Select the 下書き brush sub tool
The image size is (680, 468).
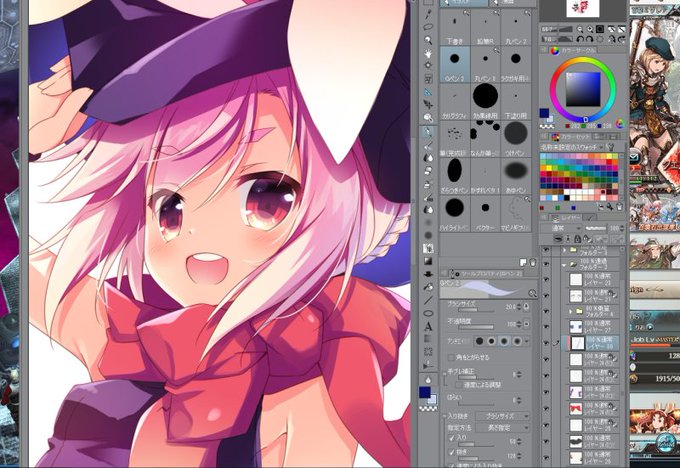[x=454, y=28]
